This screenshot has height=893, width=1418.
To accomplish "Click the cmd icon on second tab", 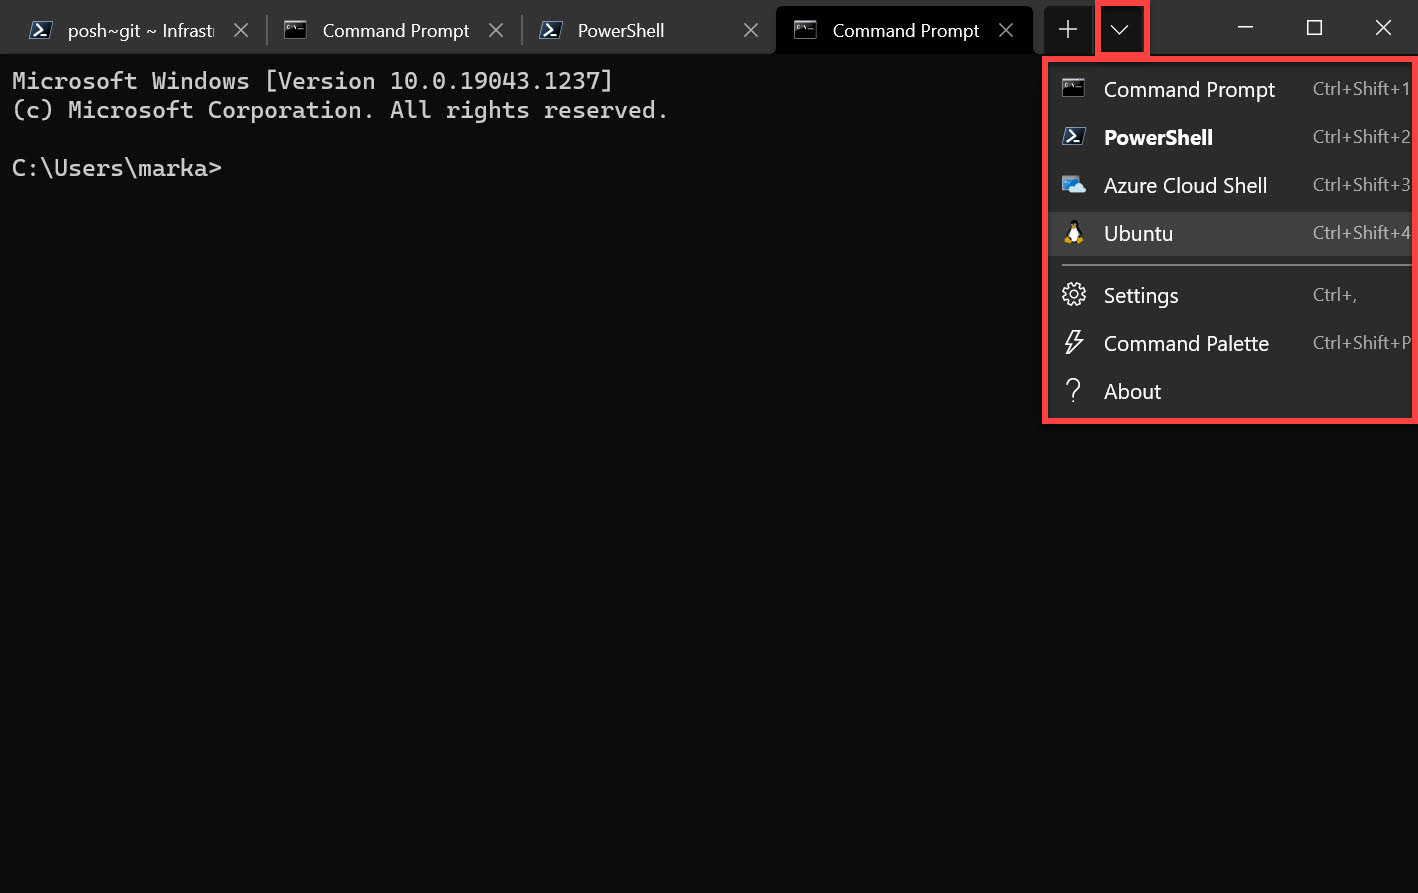I will [295, 30].
